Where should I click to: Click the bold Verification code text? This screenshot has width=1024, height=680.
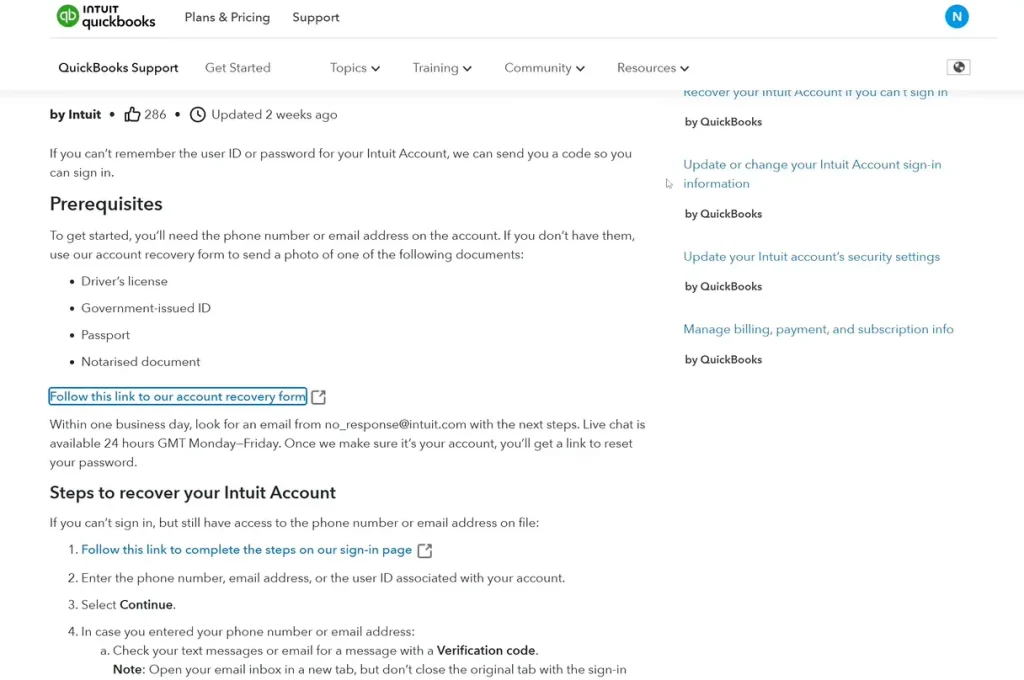(486, 651)
